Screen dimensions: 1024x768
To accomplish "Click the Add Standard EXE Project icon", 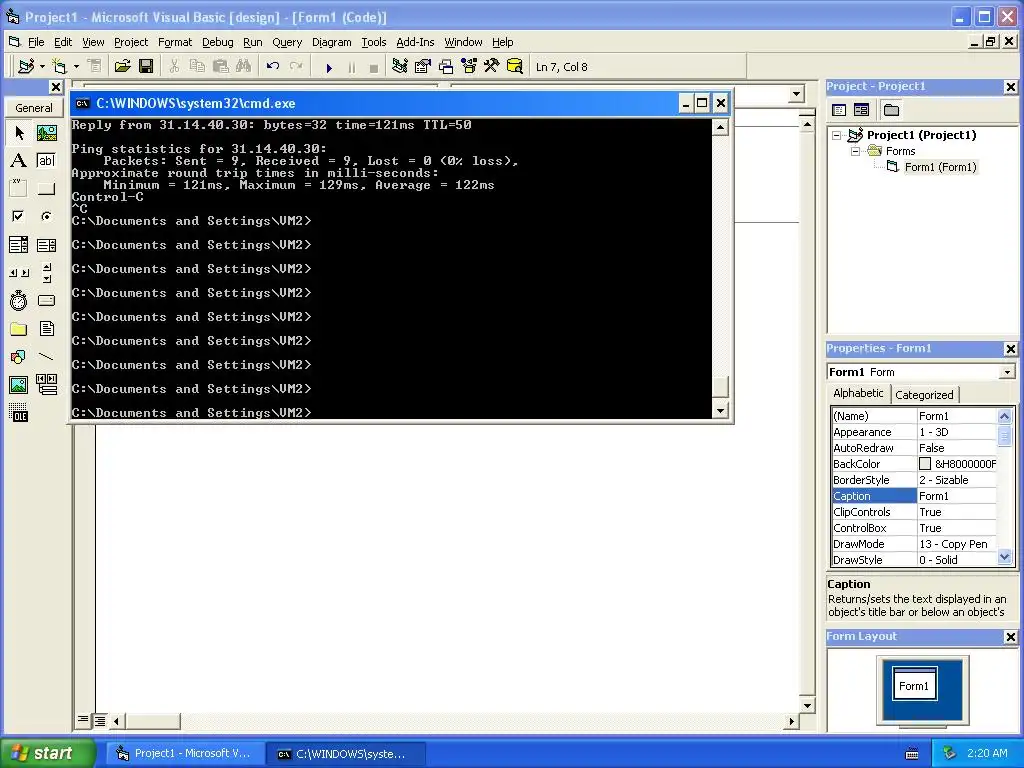I will (x=26, y=67).
